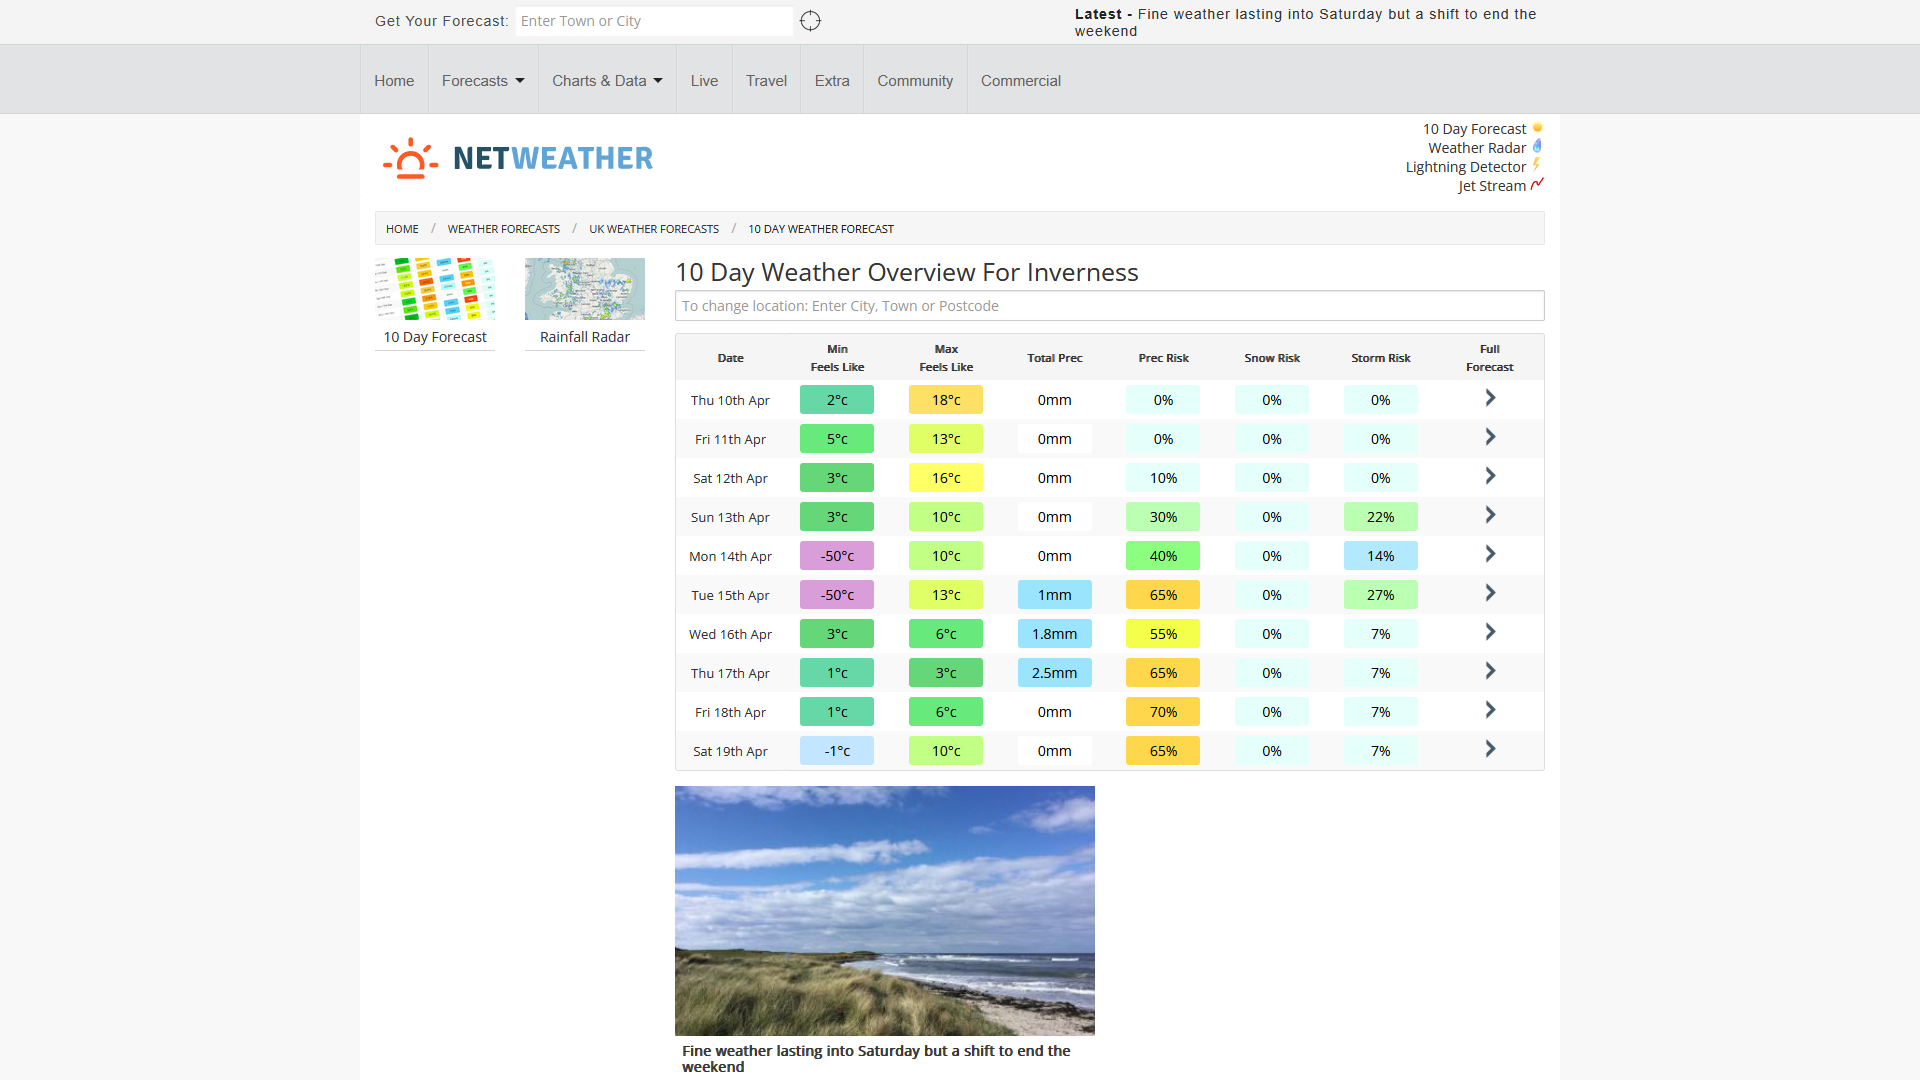Click the Netweather sun logo
Viewport: 1920px width, 1080px height.
(x=410, y=158)
